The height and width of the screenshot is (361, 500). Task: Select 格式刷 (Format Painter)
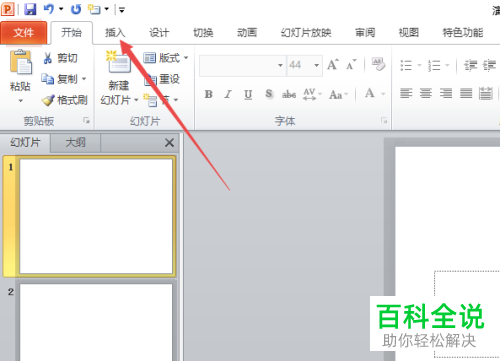coord(65,100)
